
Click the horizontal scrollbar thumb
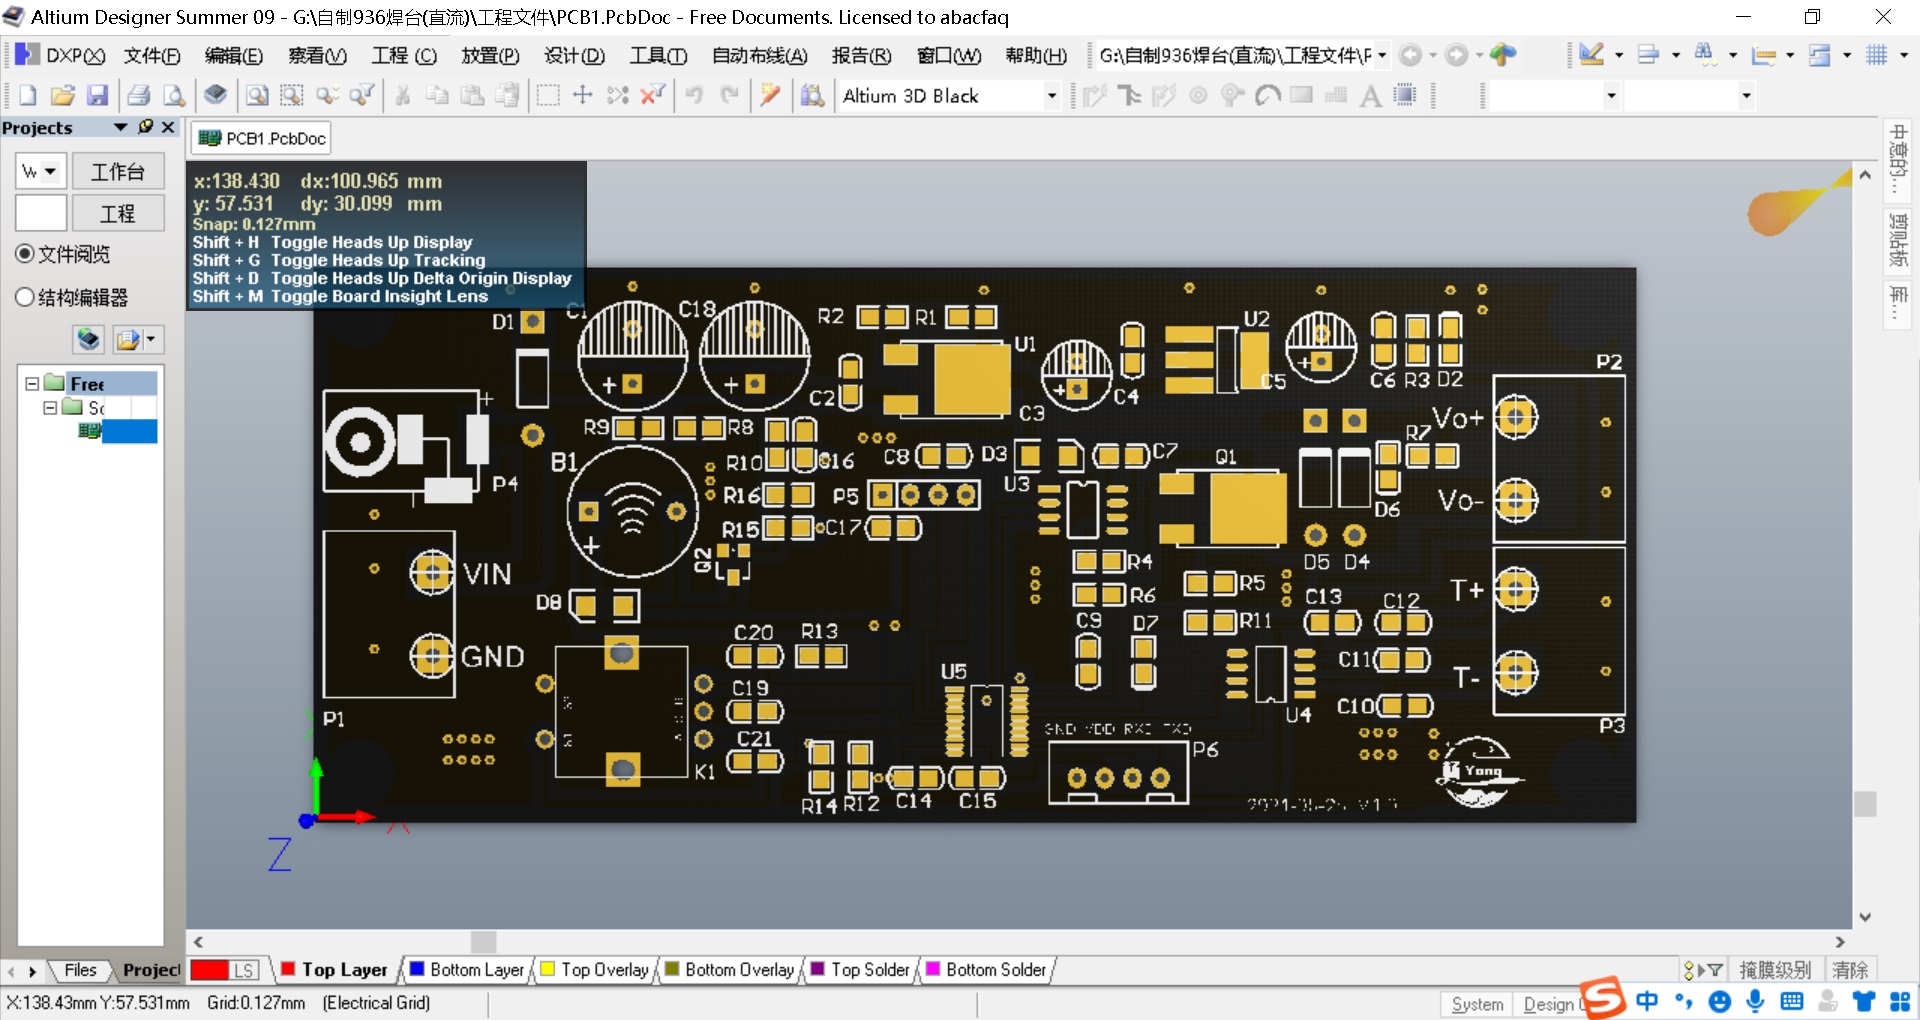tap(484, 942)
